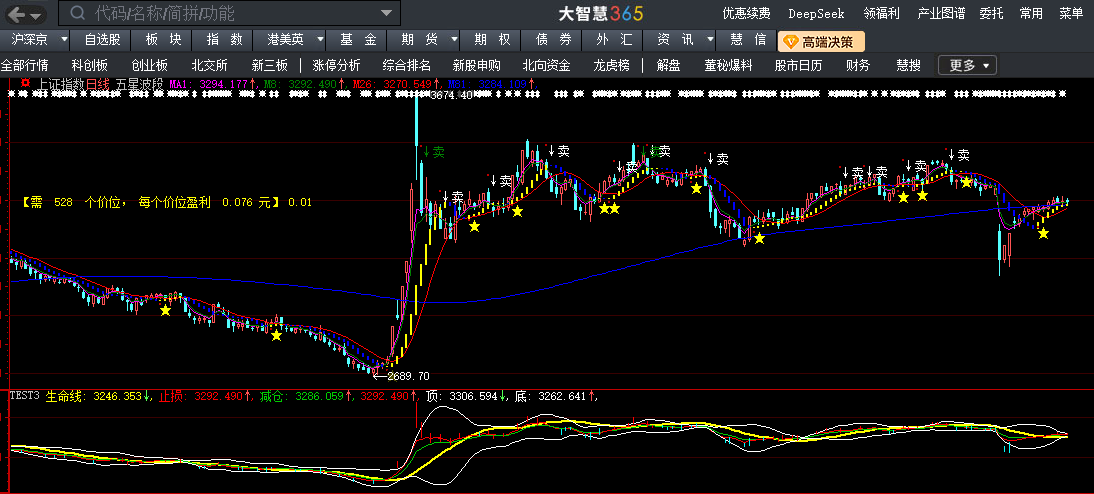1094x494 pixels.
Task: Click 领福利 in the top bar
Action: click(881, 13)
